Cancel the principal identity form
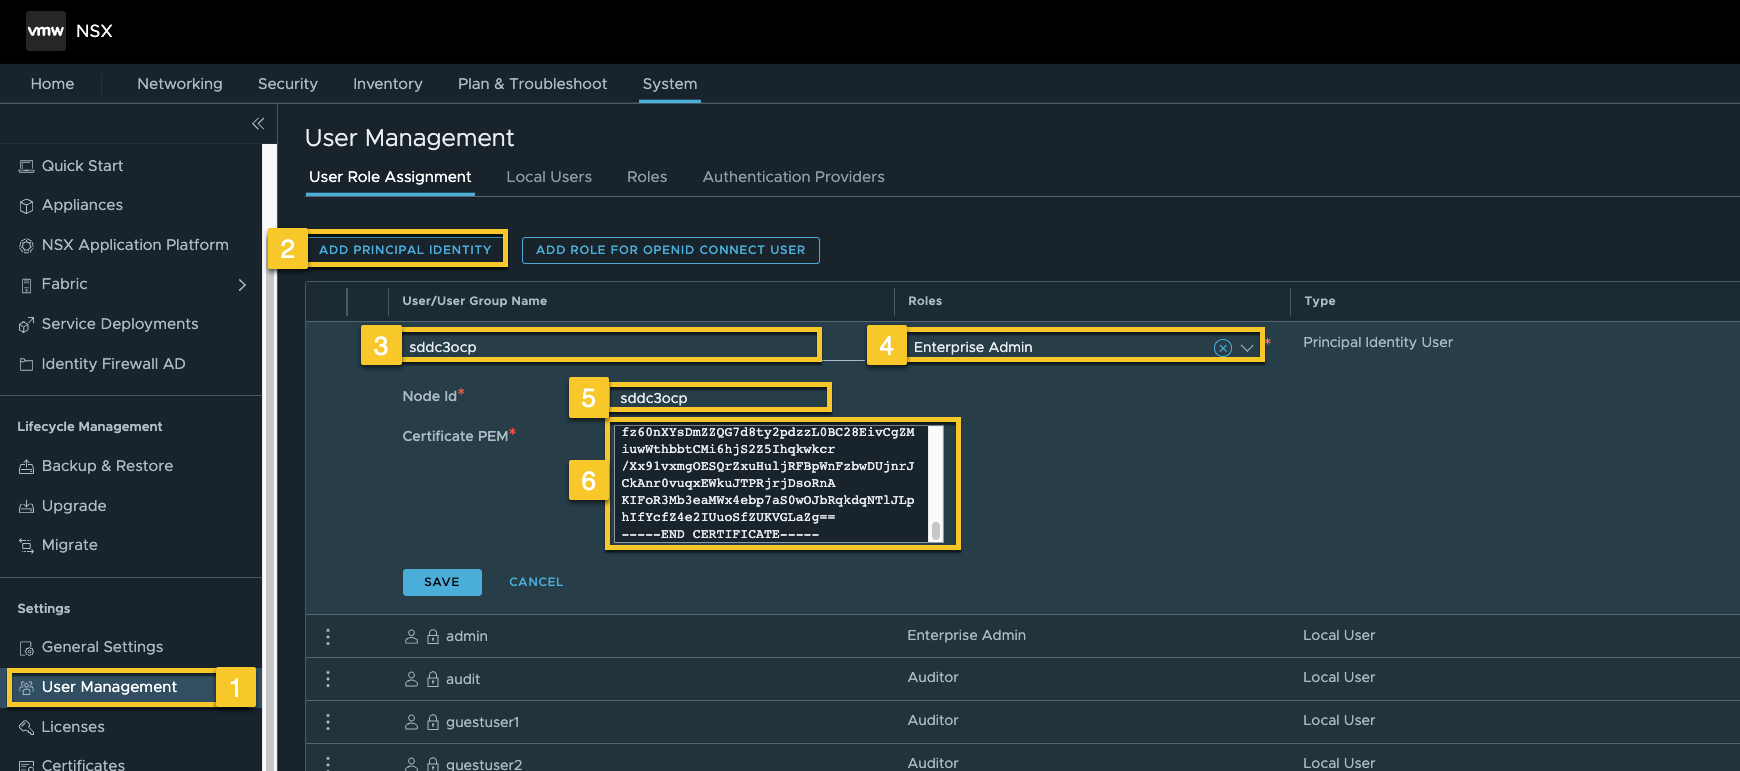The image size is (1740, 771). click(x=536, y=582)
